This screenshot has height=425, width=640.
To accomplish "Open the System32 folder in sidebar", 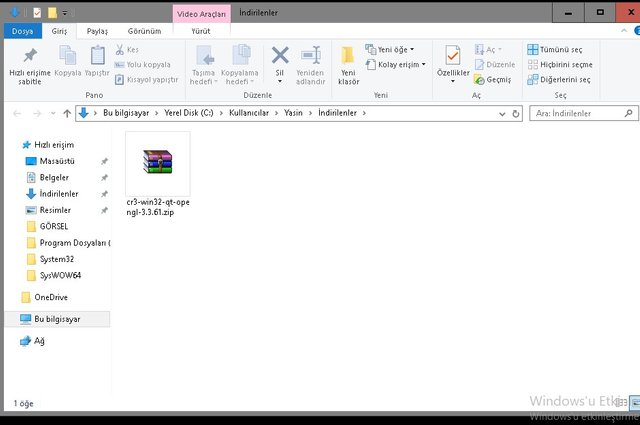I will pyautogui.click(x=50, y=259).
